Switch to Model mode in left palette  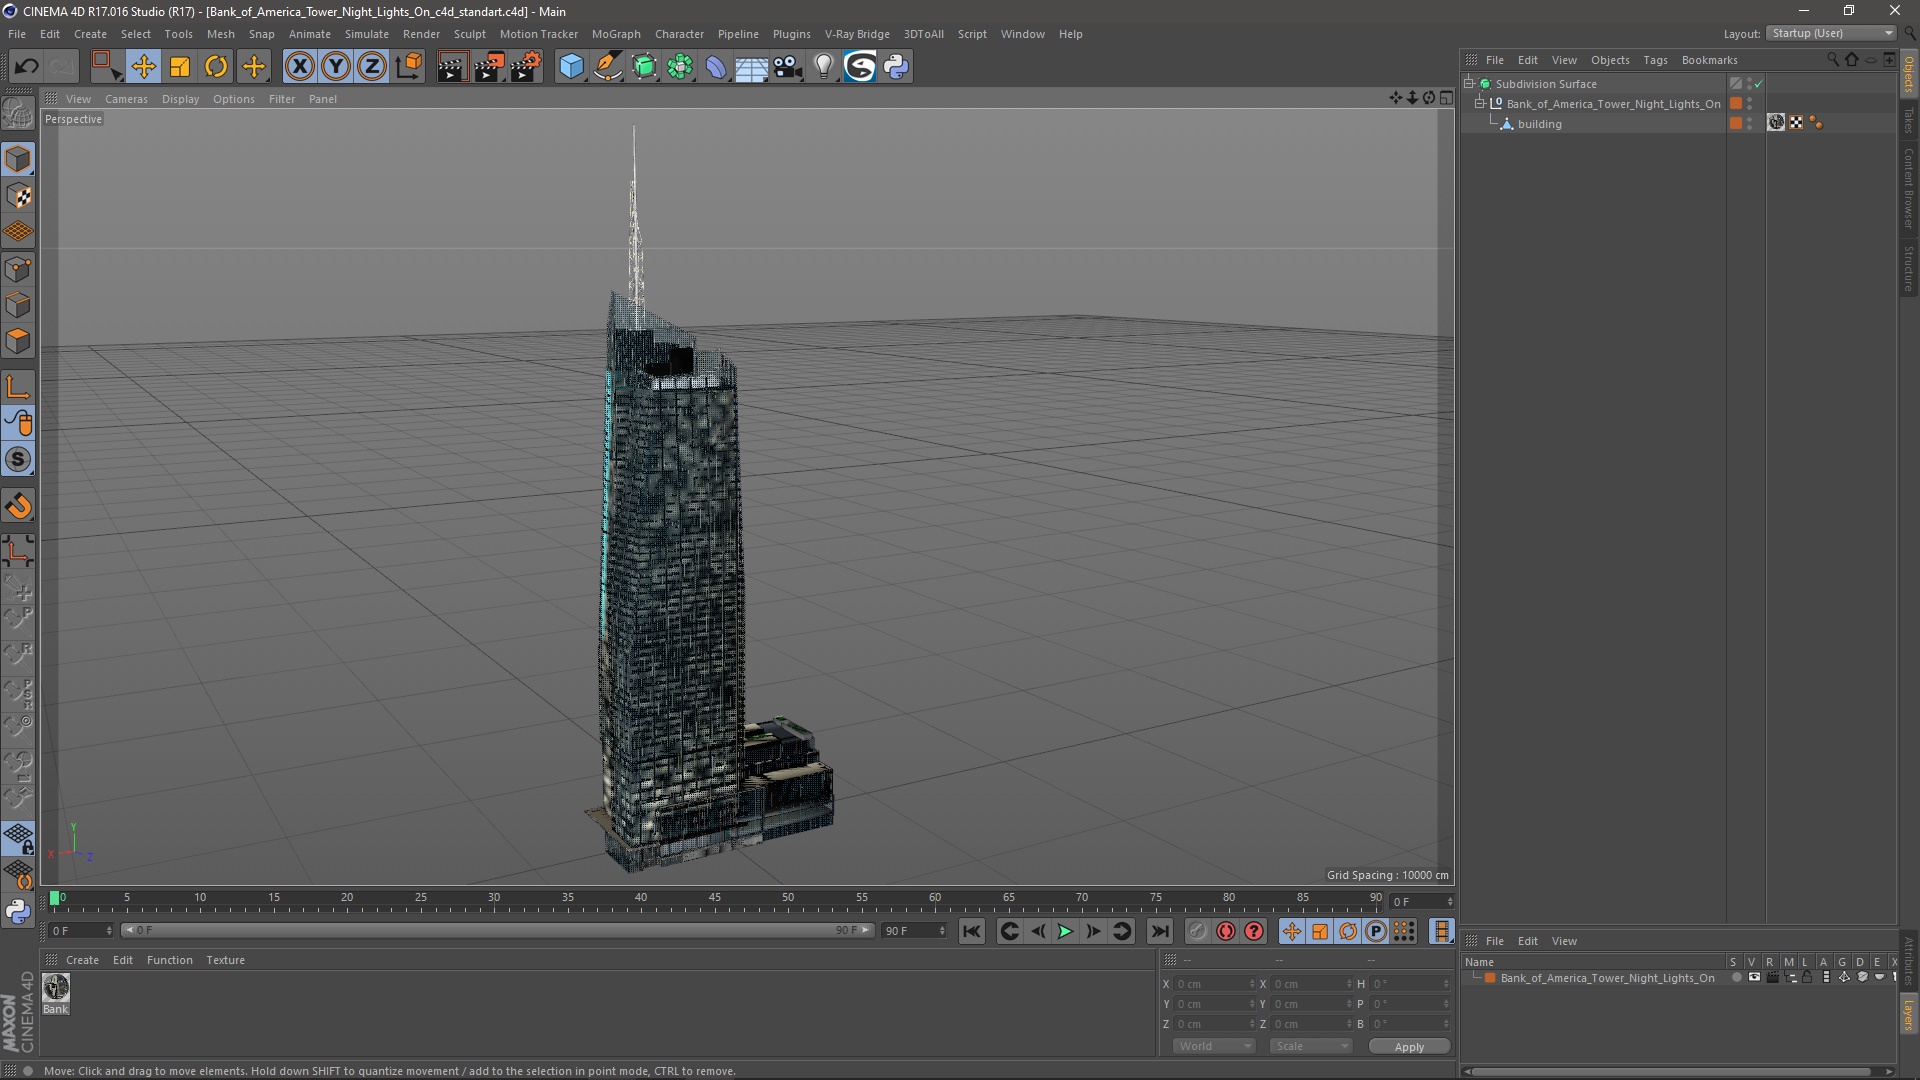[x=18, y=160]
